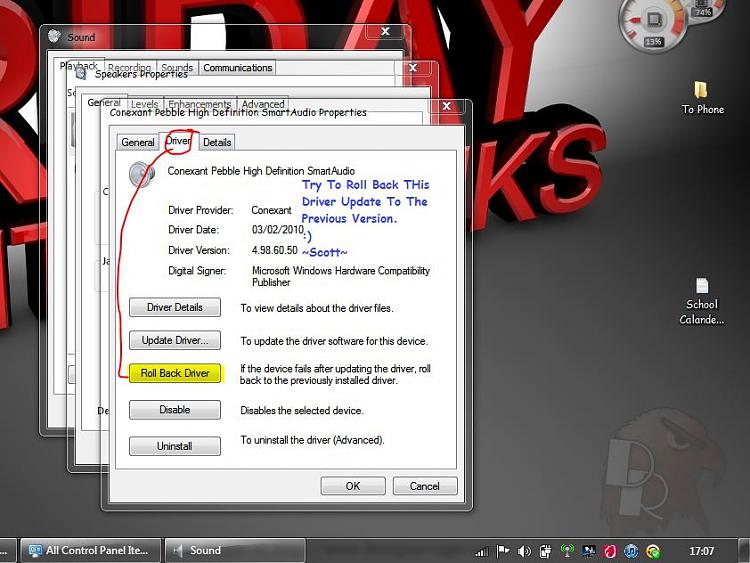This screenshot has width=750, height=563.
Task: Click the Speakers Properties title bar icon
Action: click(x=81, y=73)
